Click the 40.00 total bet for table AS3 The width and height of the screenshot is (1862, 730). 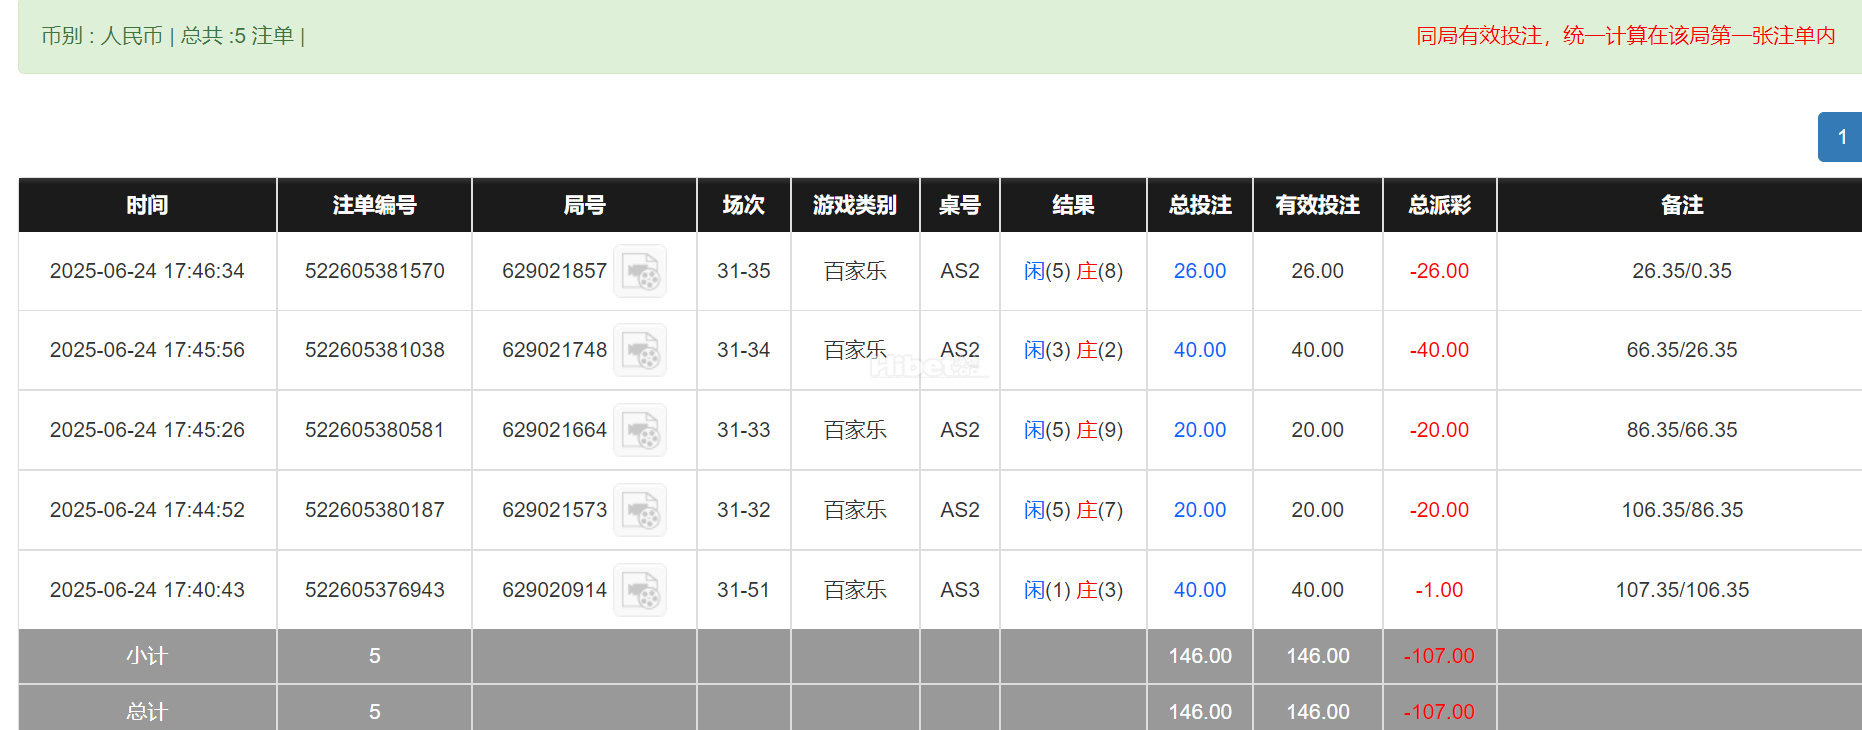pos(1199,590)
